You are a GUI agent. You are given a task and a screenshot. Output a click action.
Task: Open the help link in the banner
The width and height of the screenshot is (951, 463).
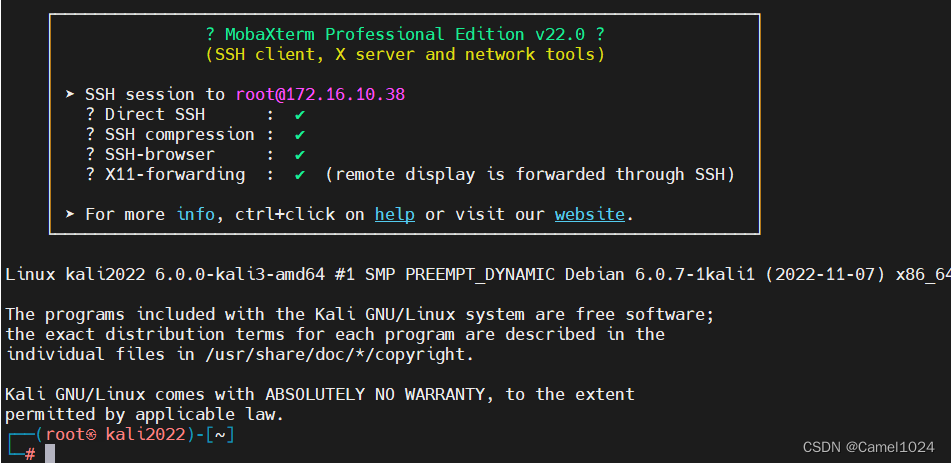(x=394, y=214)
